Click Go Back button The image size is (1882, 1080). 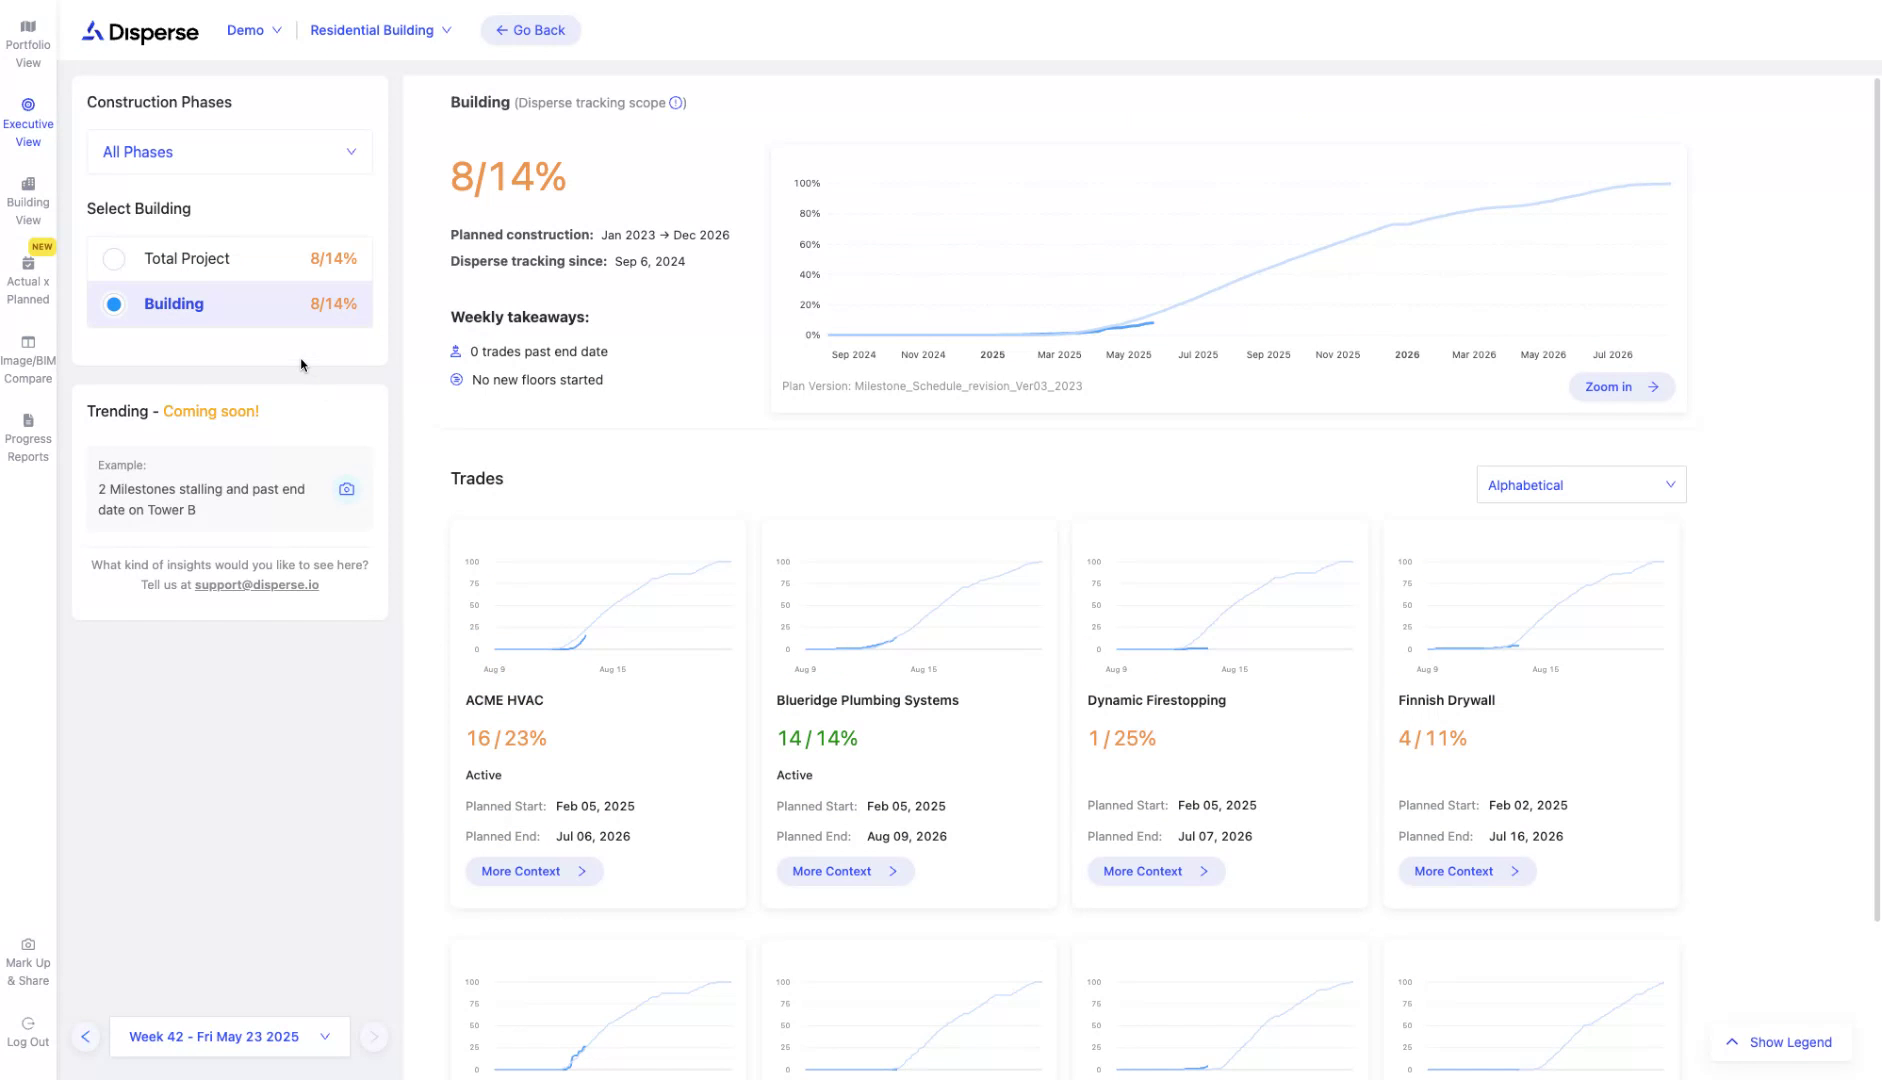point(530,30)
